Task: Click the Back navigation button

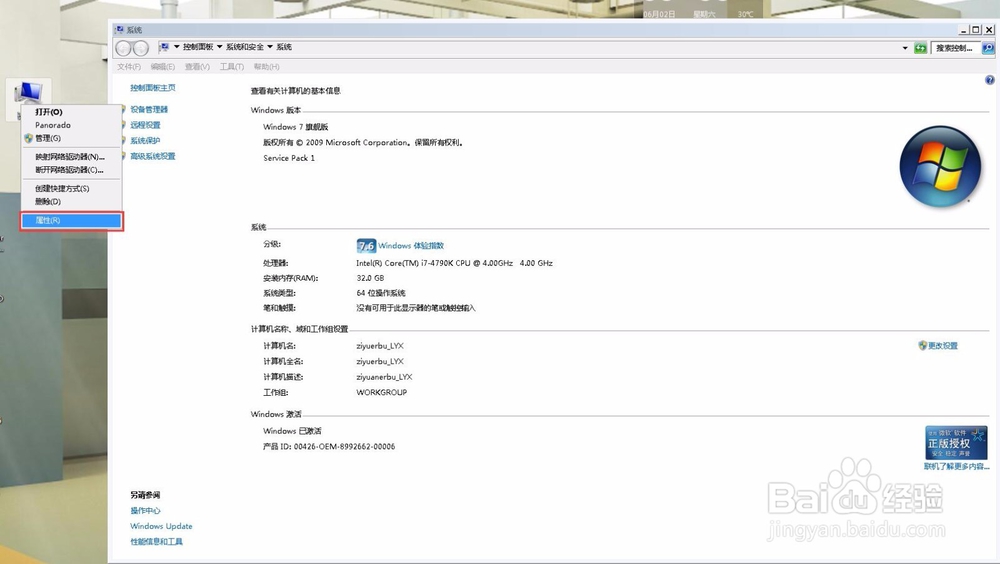Action: (x=124, y=48)
